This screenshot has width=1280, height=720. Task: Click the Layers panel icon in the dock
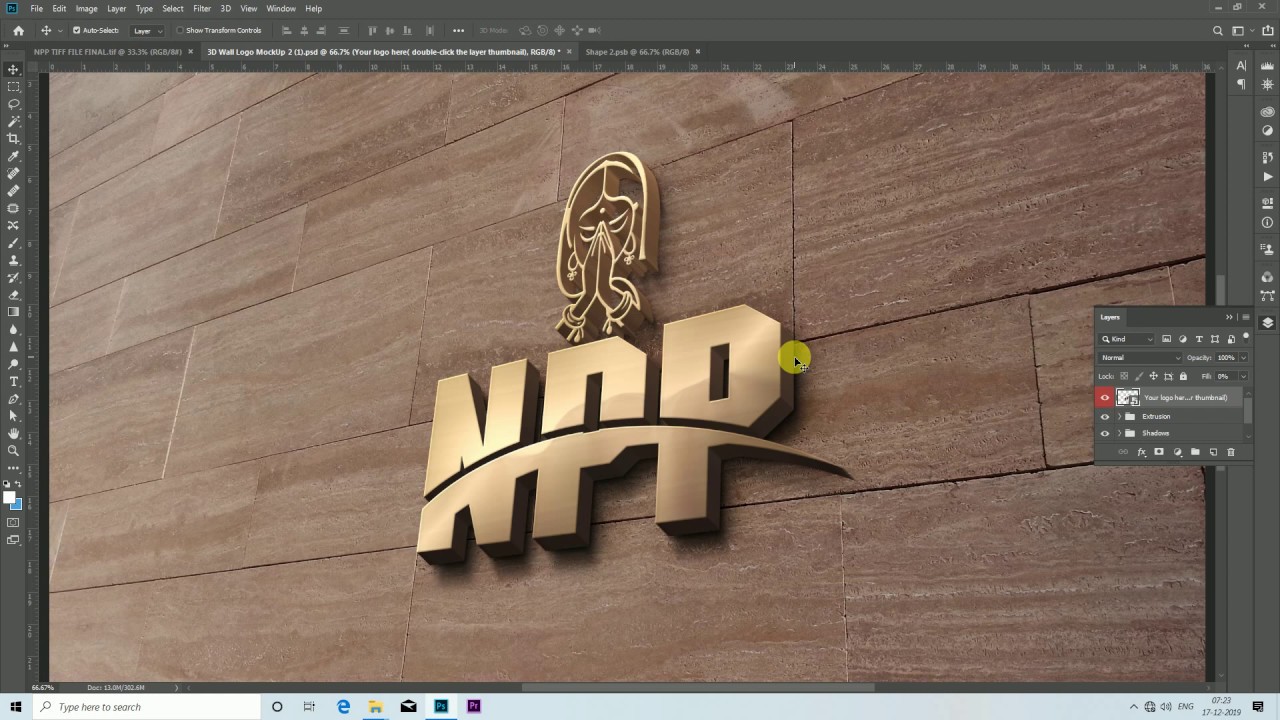(x=1268, y=322)
